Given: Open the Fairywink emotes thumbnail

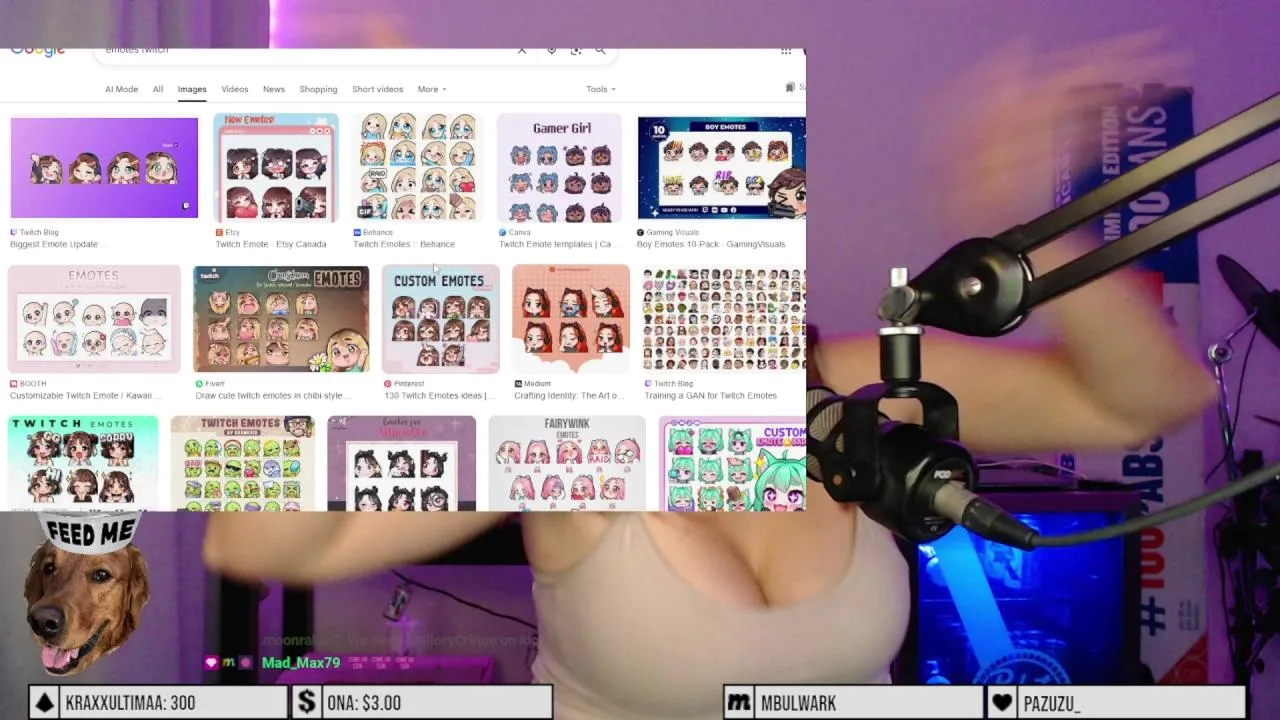Looking at the screenshot, I should [x=567, y=463].
